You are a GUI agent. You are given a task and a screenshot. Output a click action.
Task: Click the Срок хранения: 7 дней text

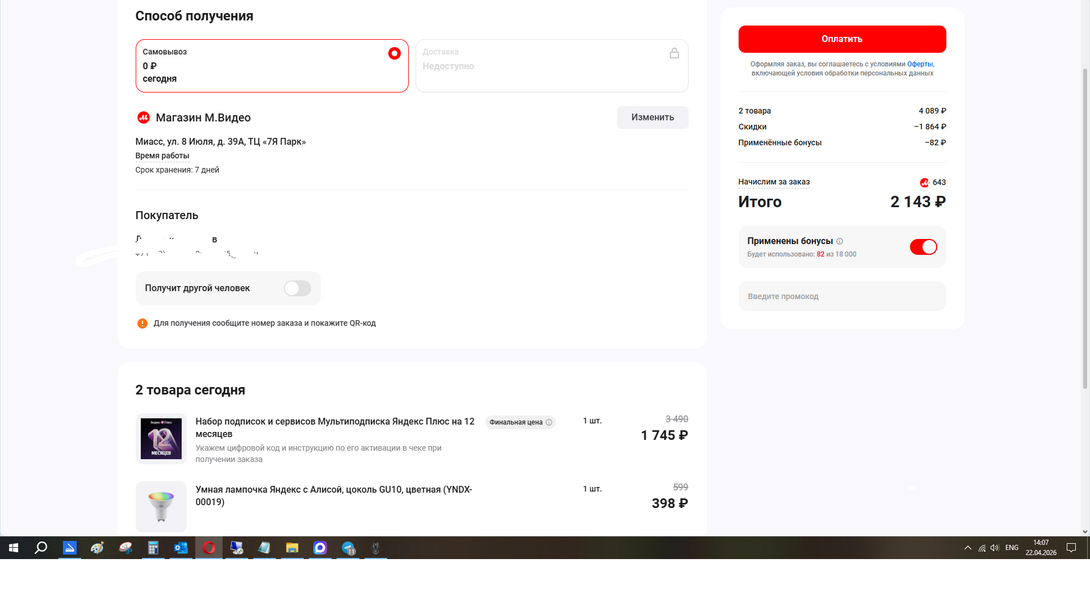tap(177, 170)
